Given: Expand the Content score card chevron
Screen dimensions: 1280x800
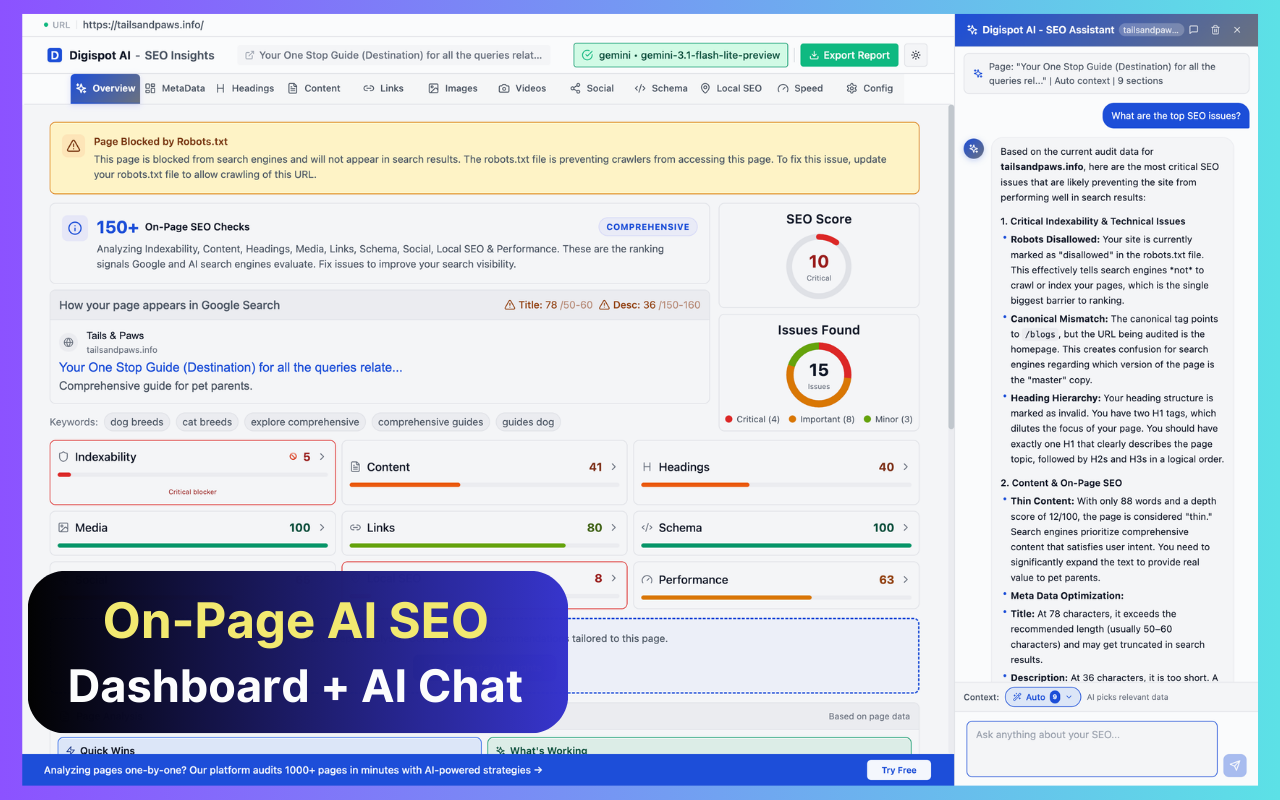Looking at the screenshot, I should [x=614, y=467].
